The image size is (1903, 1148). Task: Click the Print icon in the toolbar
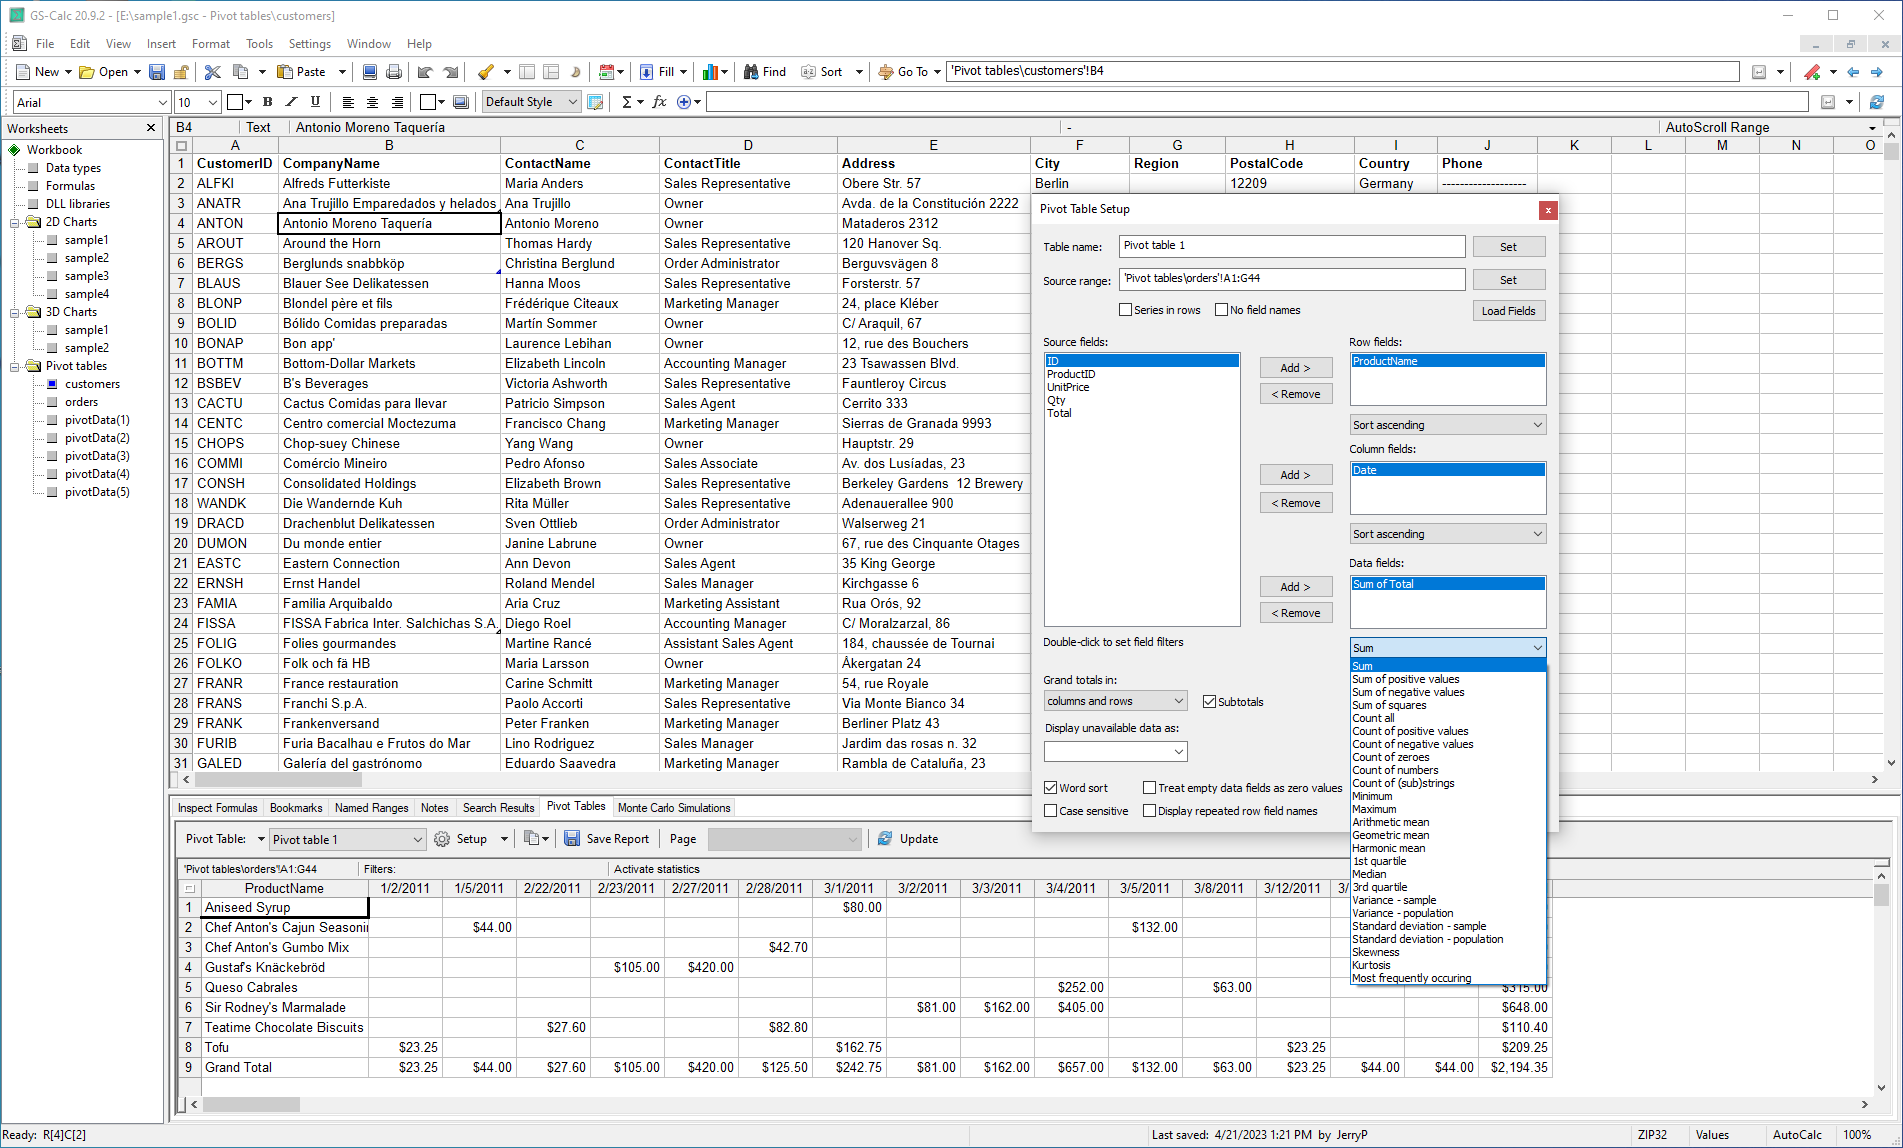click(394, 72)
